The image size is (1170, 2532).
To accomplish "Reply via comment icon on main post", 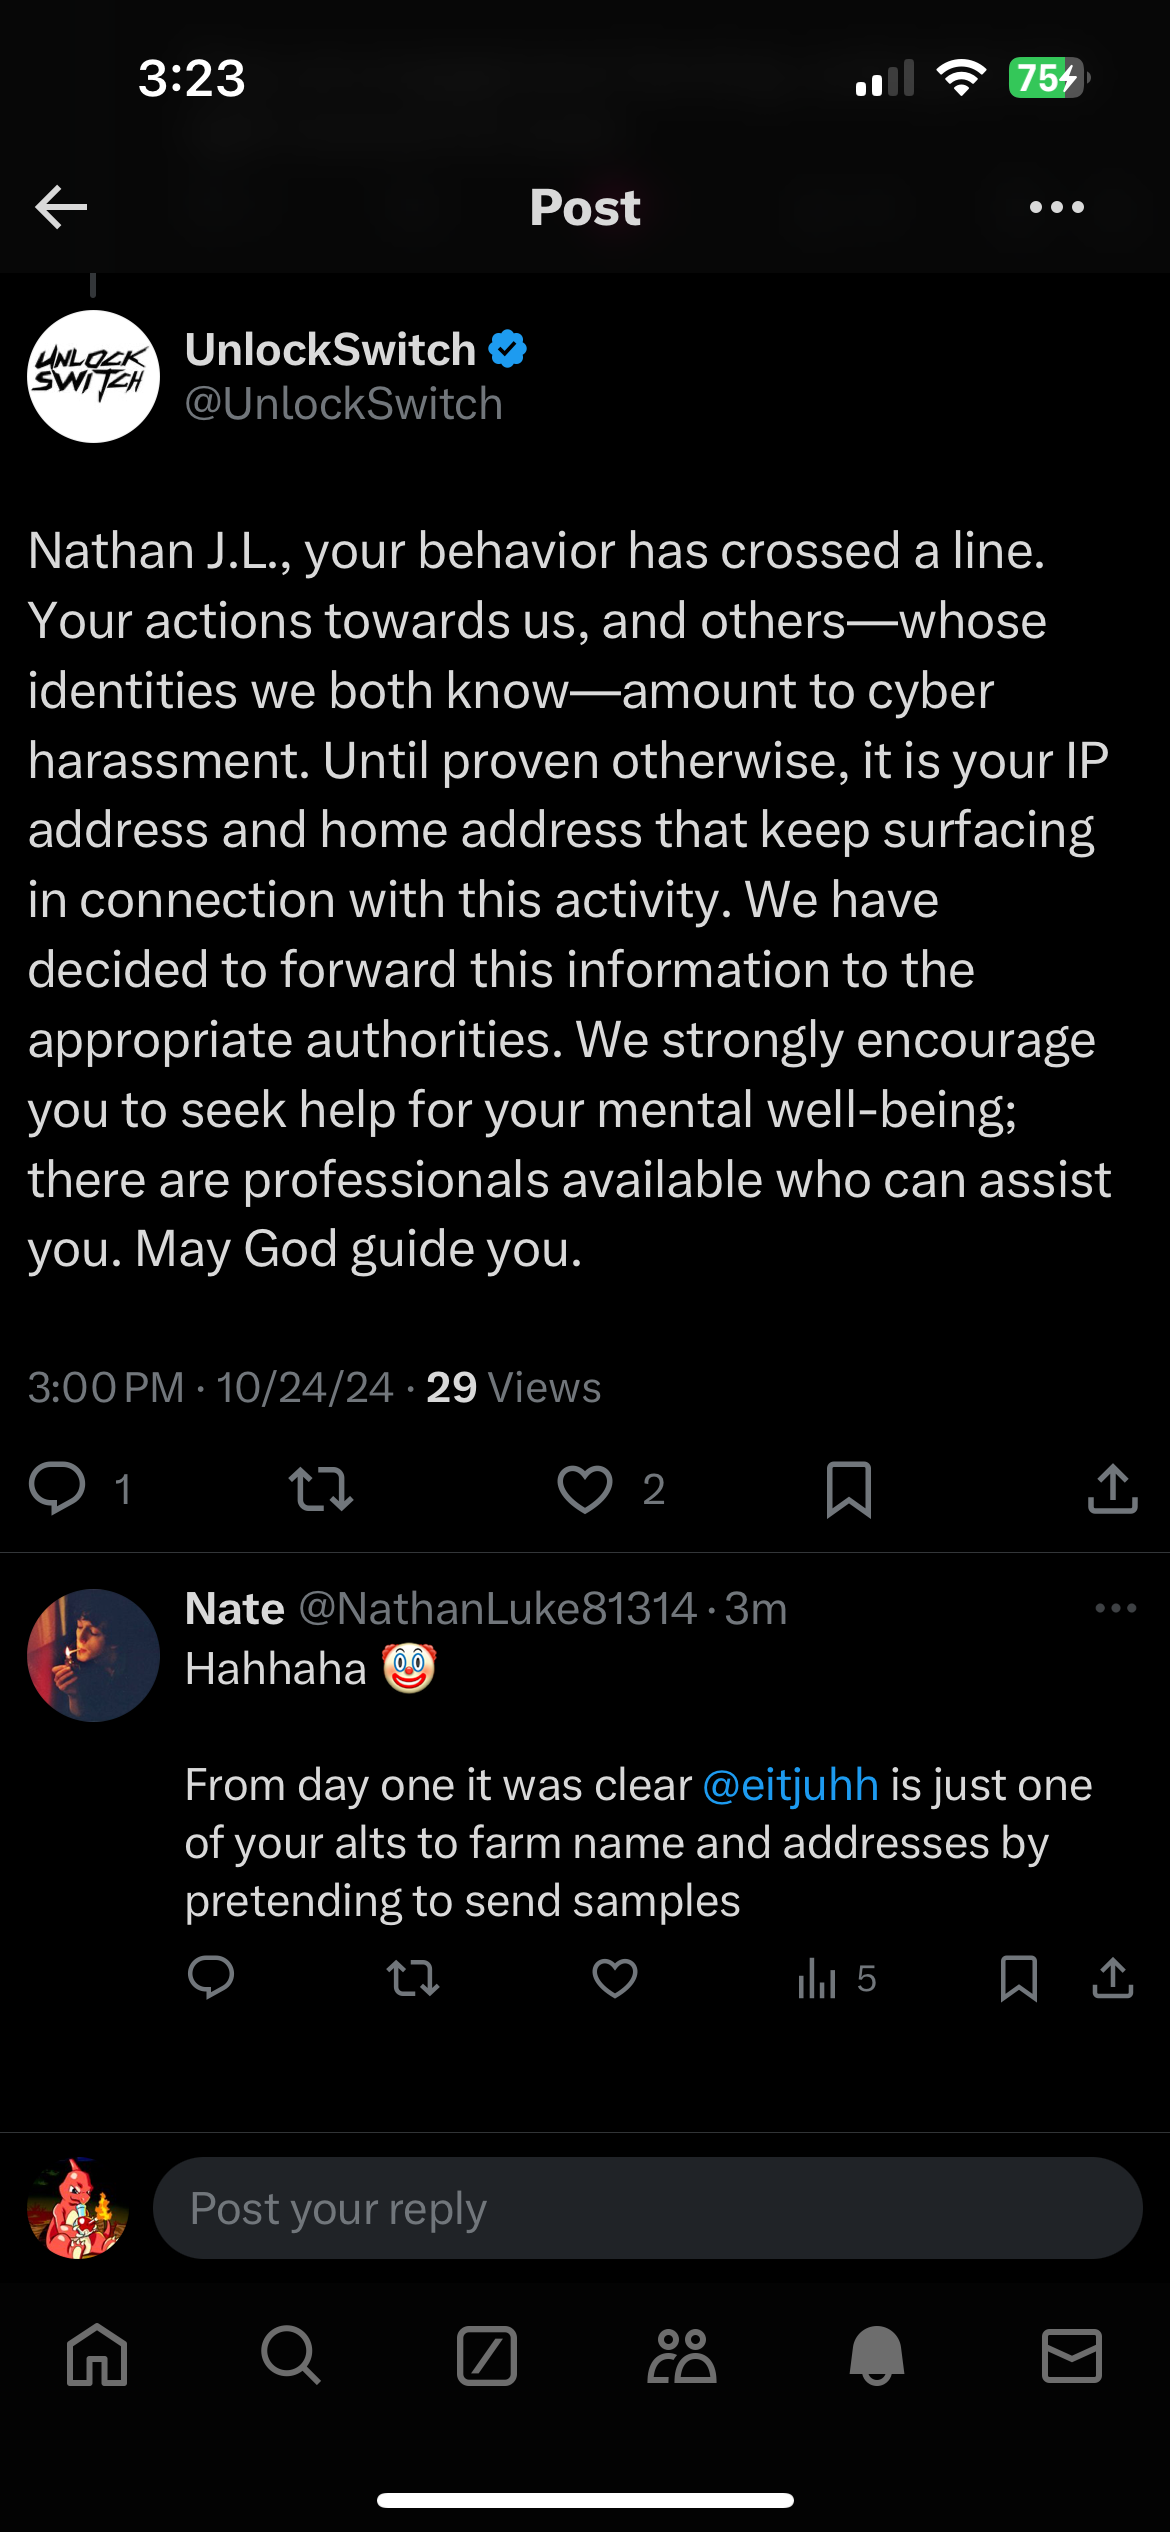I will point(57,1489).
